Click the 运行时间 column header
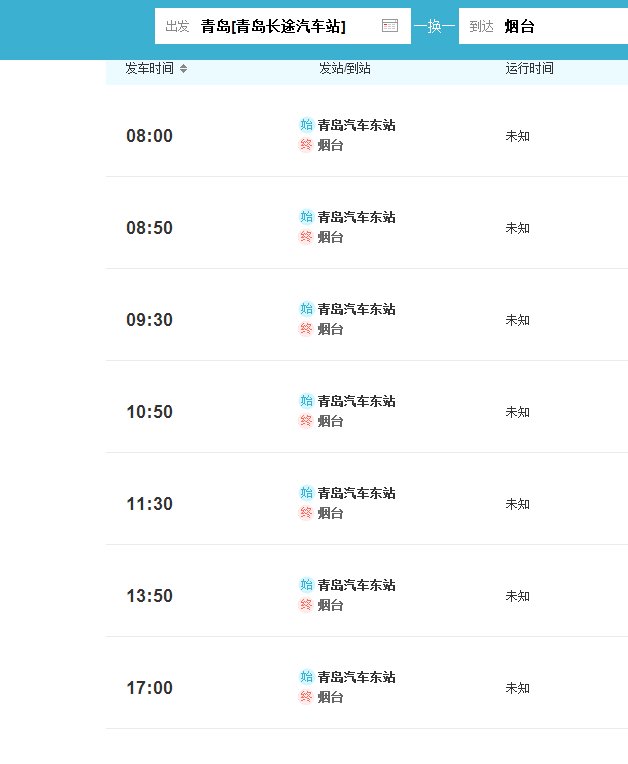Screen dimensions: 628x764 click(x=530, y=69)
